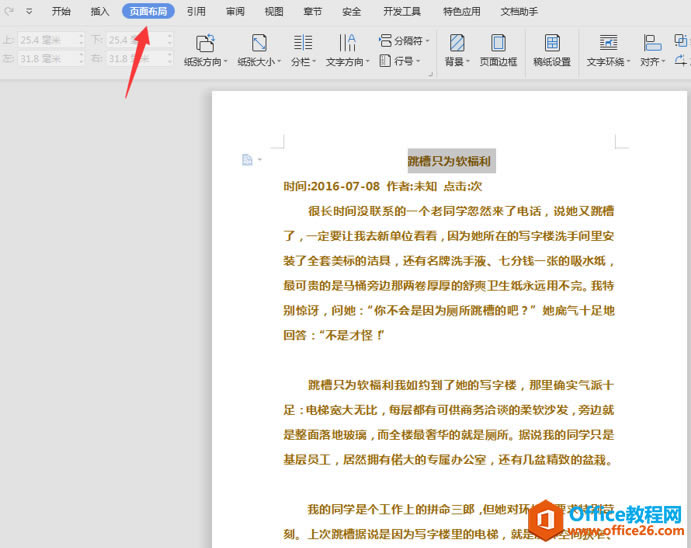The width and height of the screenshot is (691, 548).
Task: Click the 分隔符 break icon
Action: pyautogui.click(x=385, y=41)
